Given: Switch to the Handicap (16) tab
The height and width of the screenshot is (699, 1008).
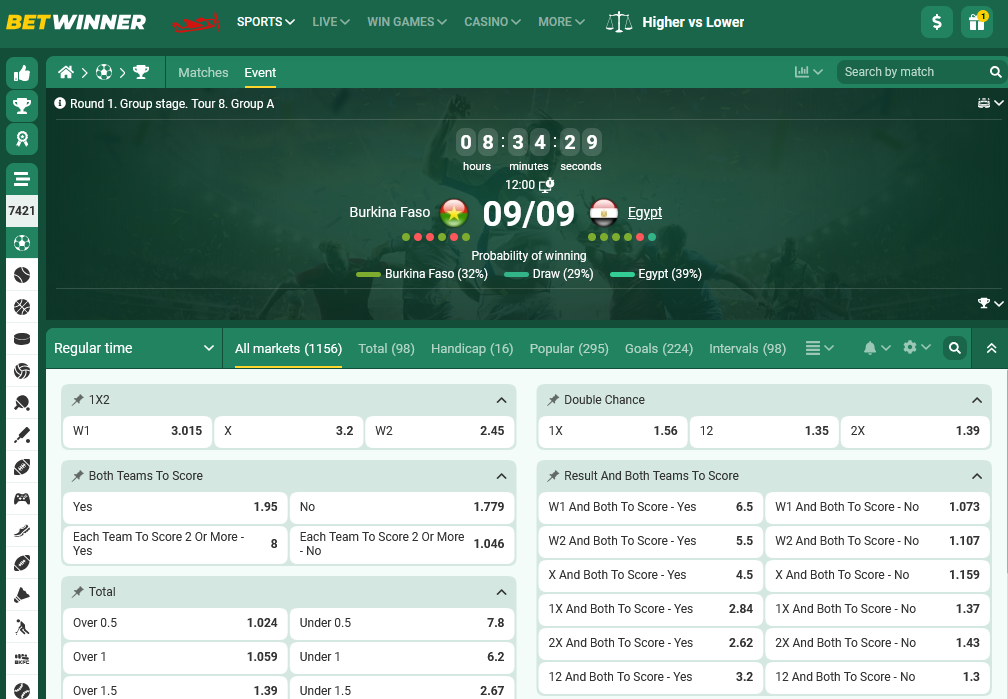Looking at the screenshot, I should click(472, 348).
